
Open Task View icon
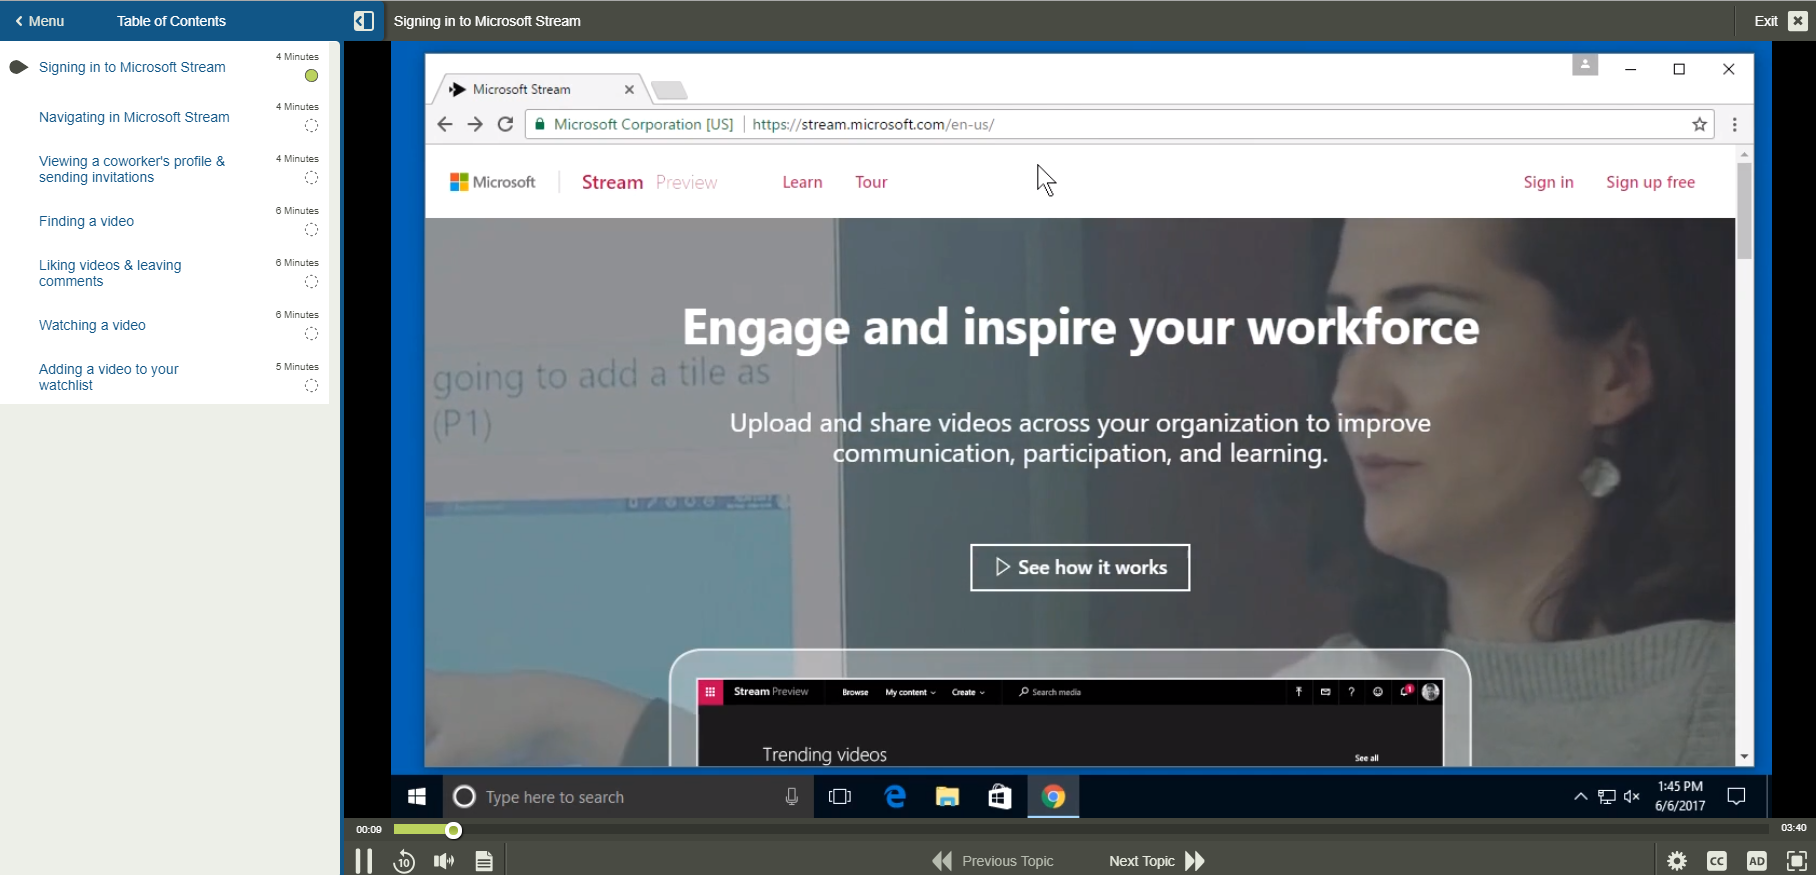point(840,796)
